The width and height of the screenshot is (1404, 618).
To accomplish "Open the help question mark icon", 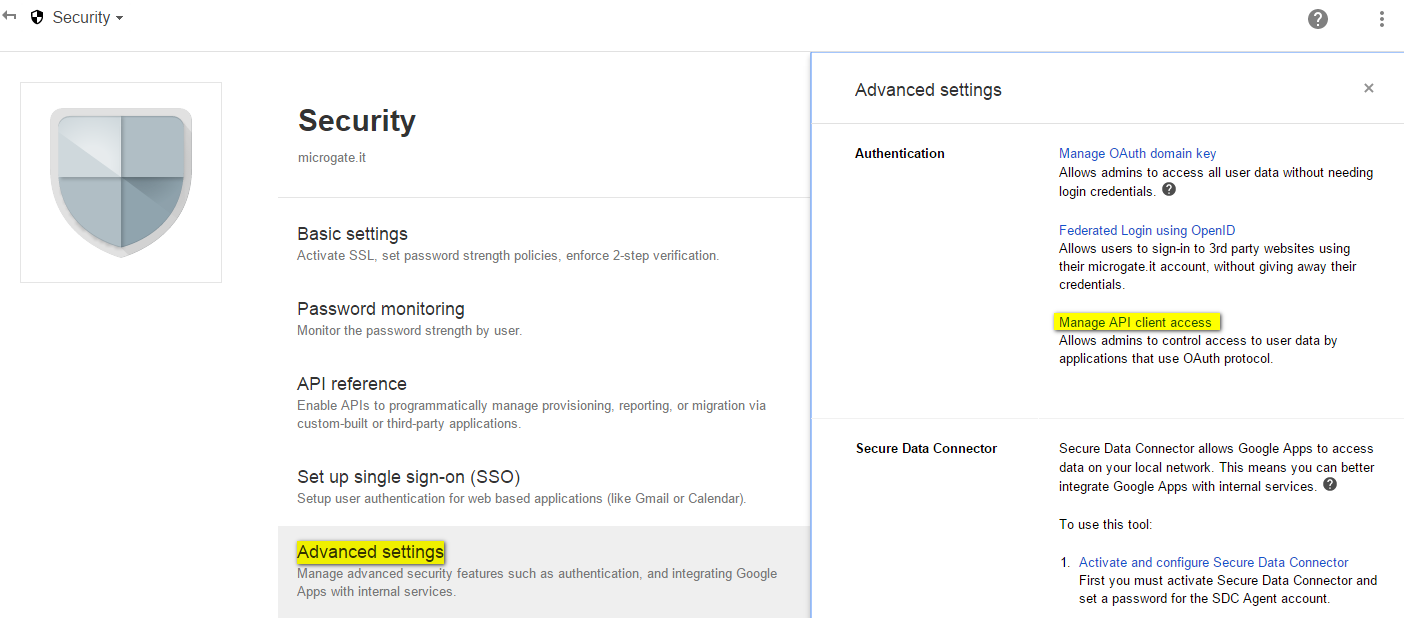I will click(x=1318, y=18).
